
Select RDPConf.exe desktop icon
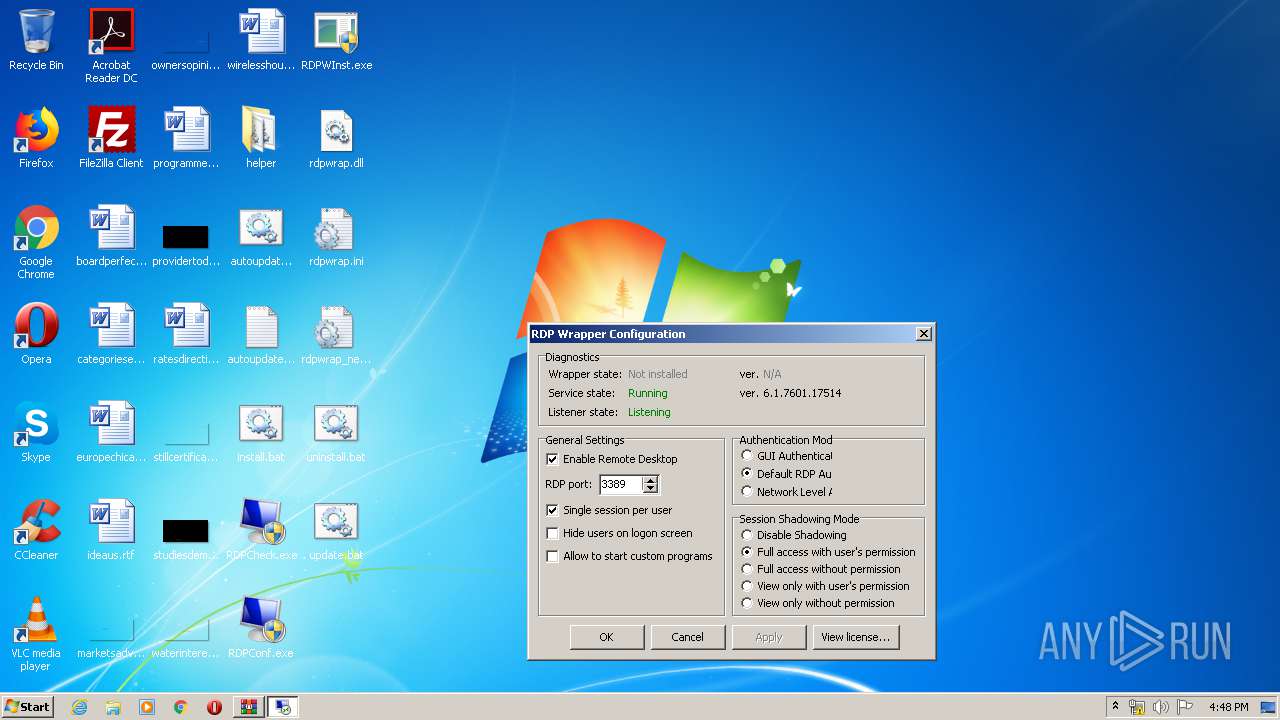pos(261,628)
